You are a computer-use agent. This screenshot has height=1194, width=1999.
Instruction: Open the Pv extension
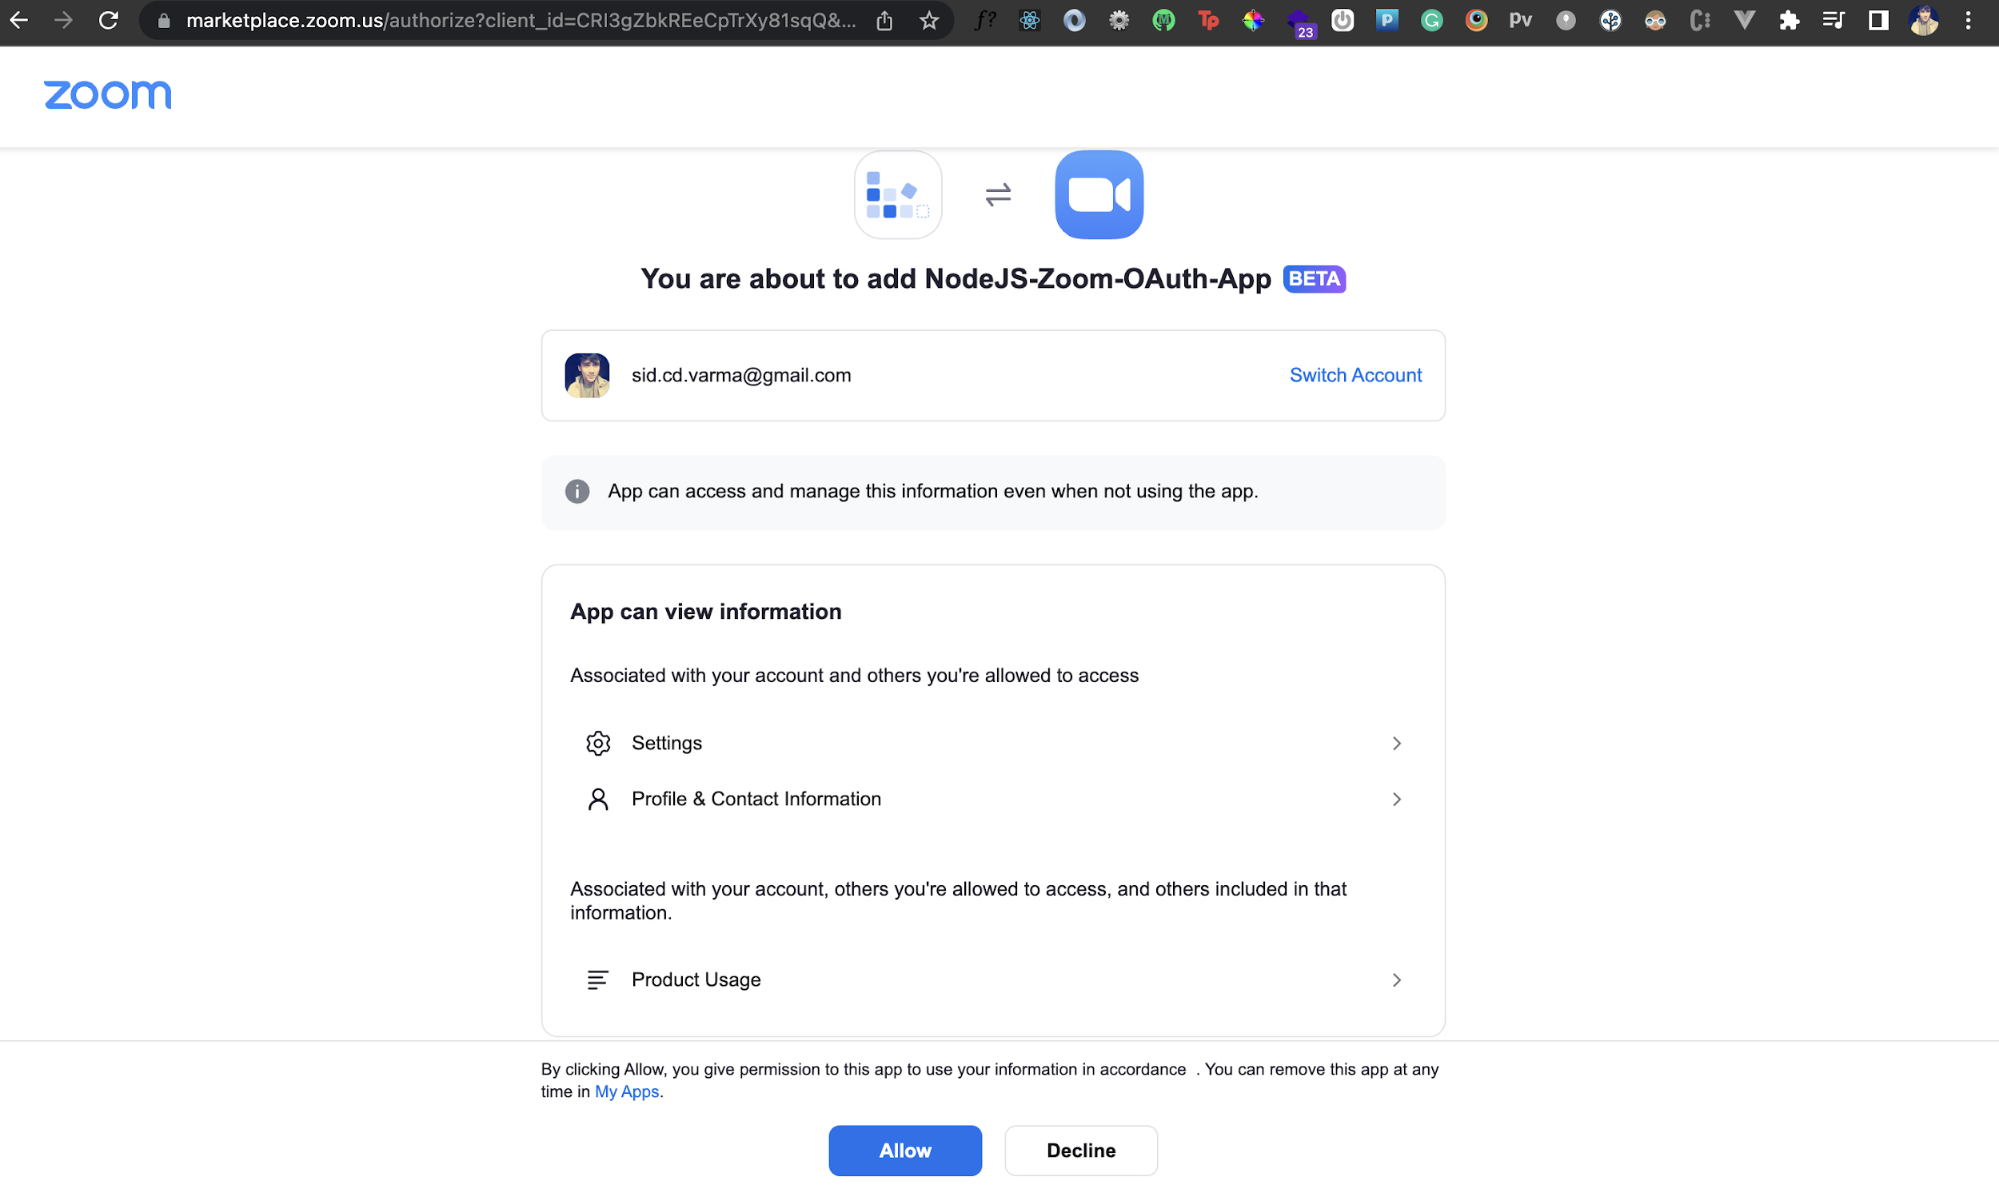1520,20
